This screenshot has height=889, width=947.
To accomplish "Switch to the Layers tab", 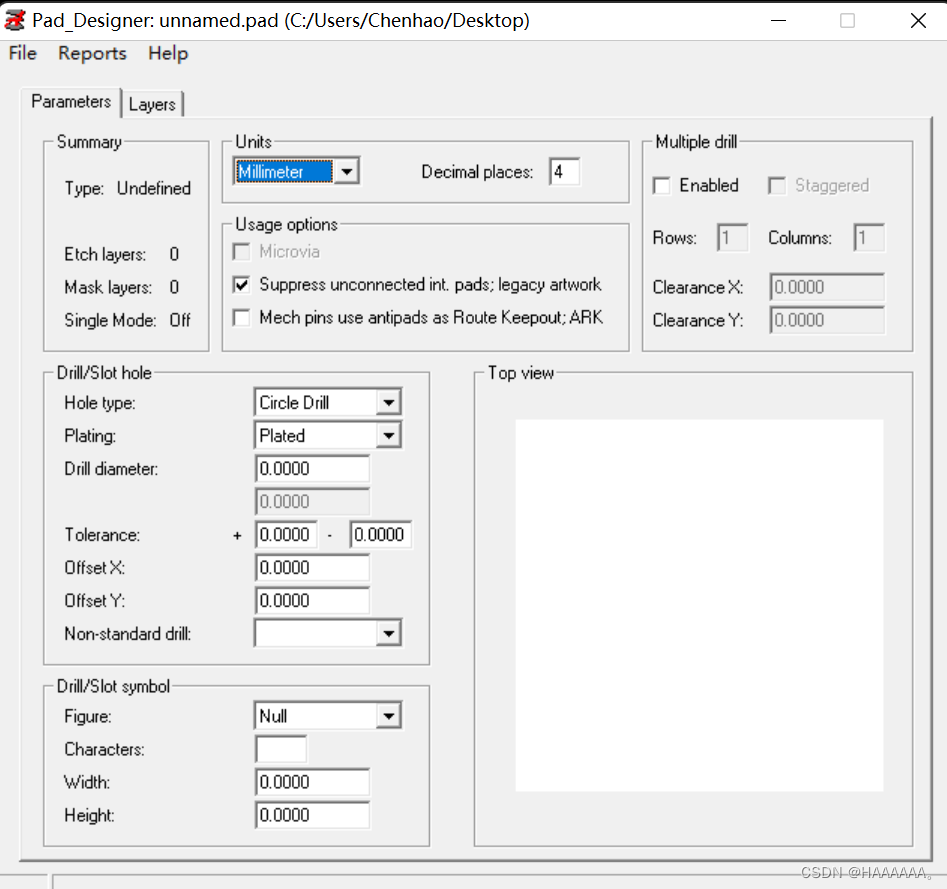I will 152,104.
